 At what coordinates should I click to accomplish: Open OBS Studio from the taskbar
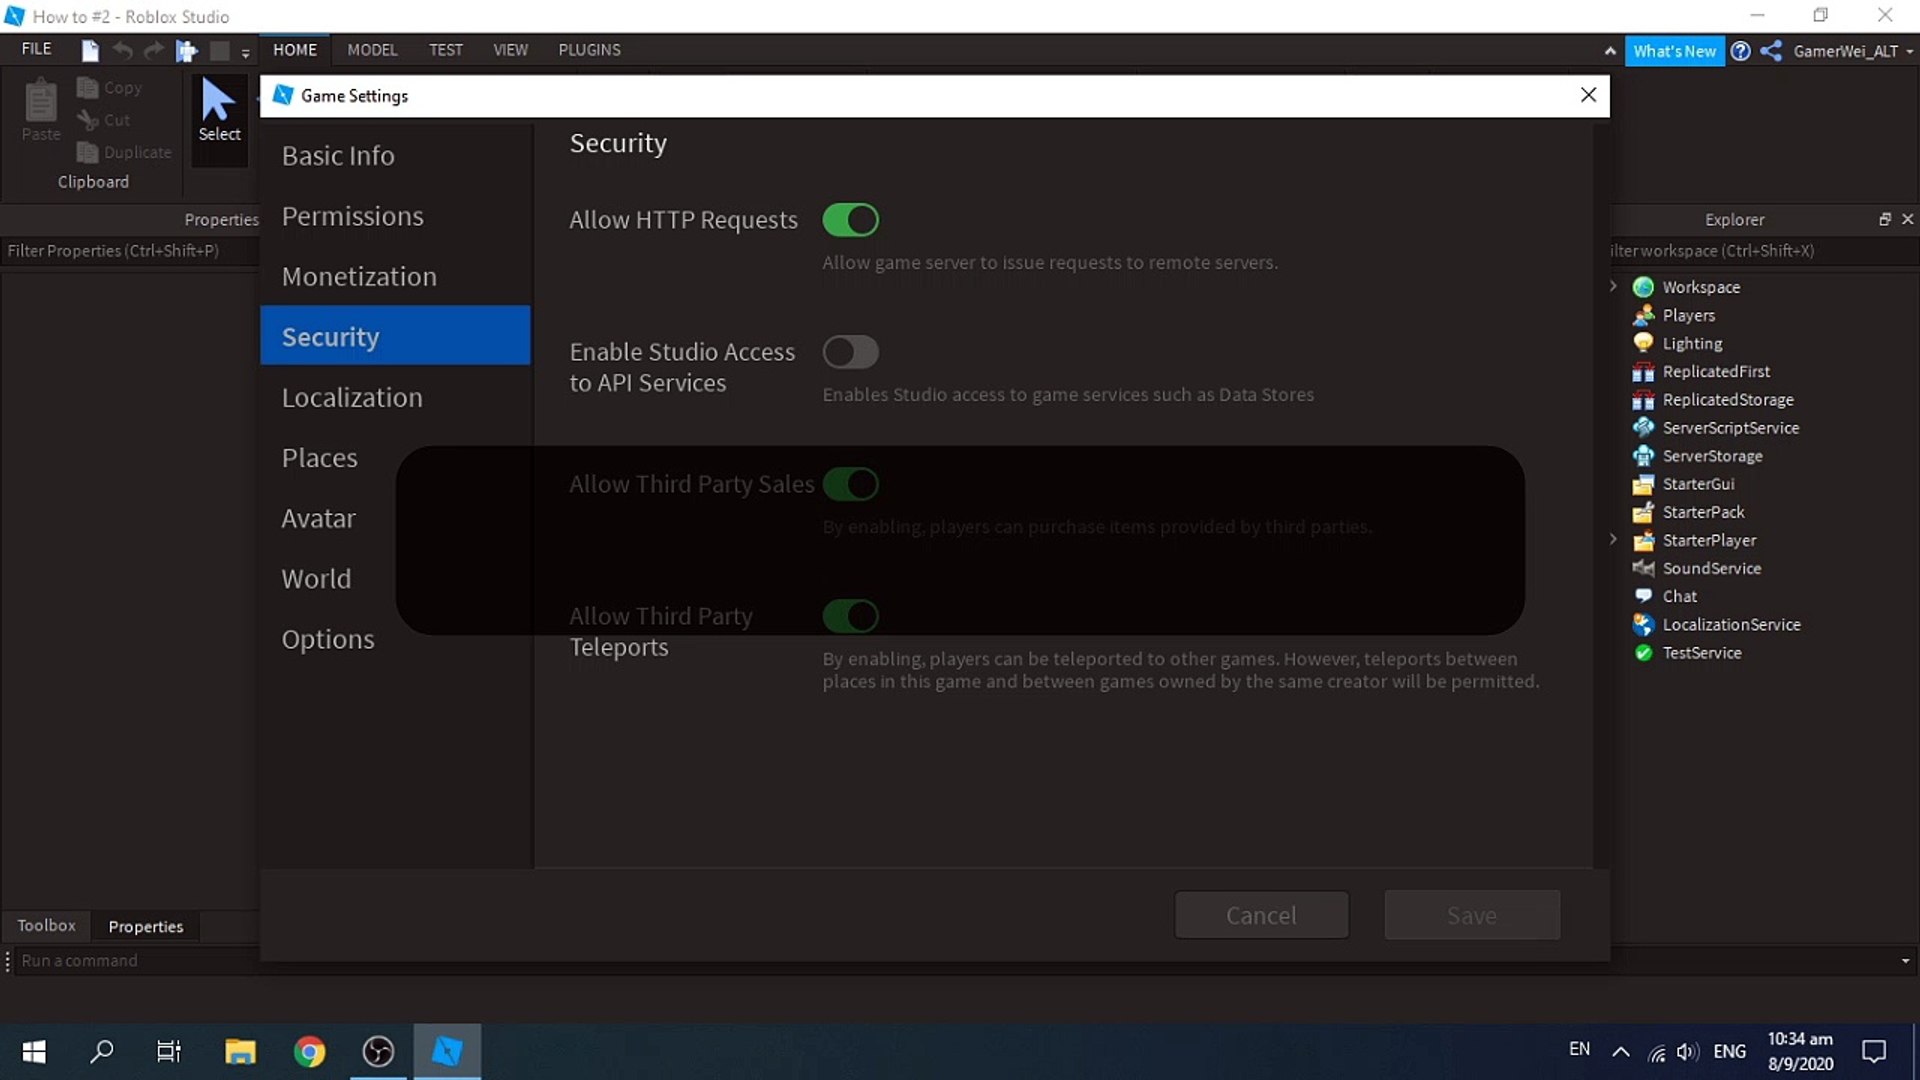tap(378, 1052)
